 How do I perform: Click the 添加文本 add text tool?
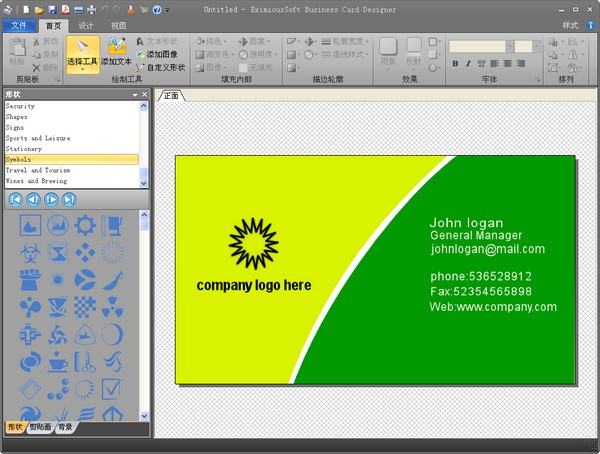tap(116, 54)
